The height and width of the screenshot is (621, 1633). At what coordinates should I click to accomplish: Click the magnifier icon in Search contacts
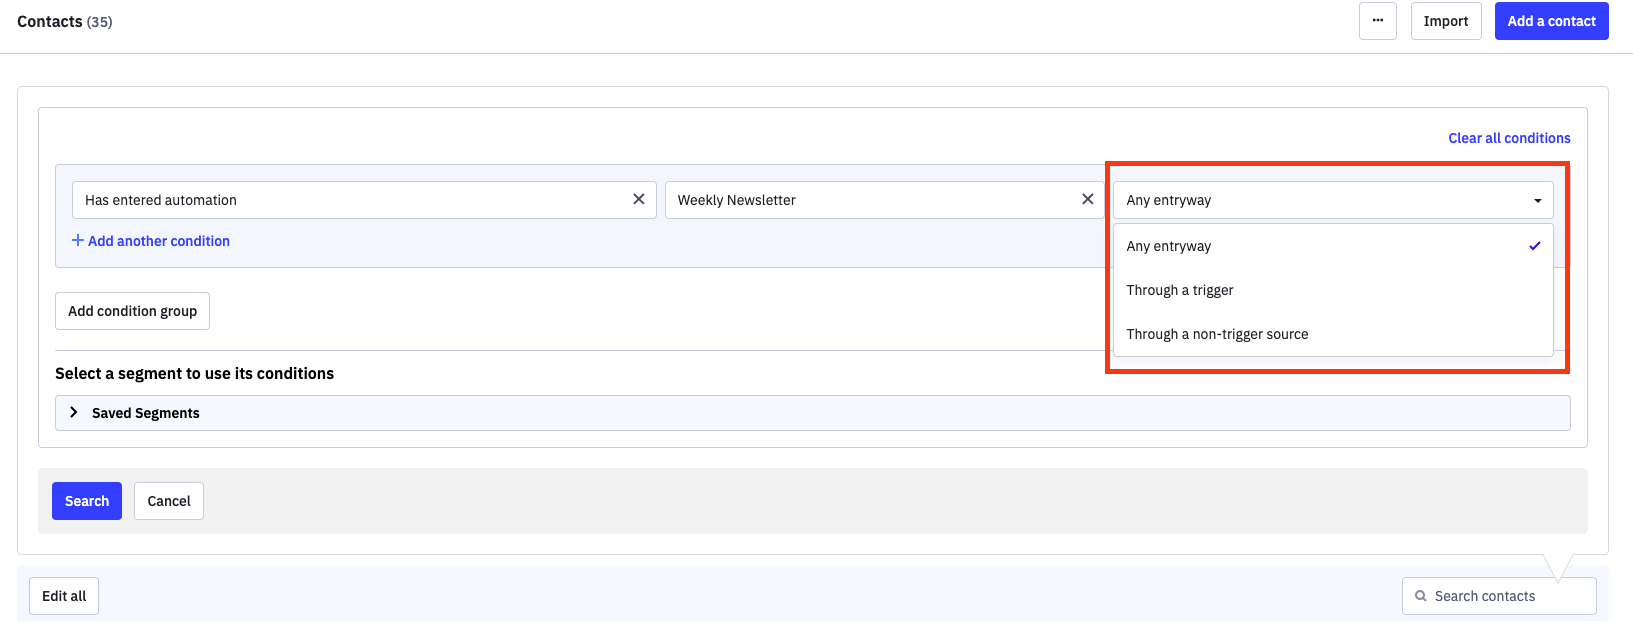(x=1420, y=596)
